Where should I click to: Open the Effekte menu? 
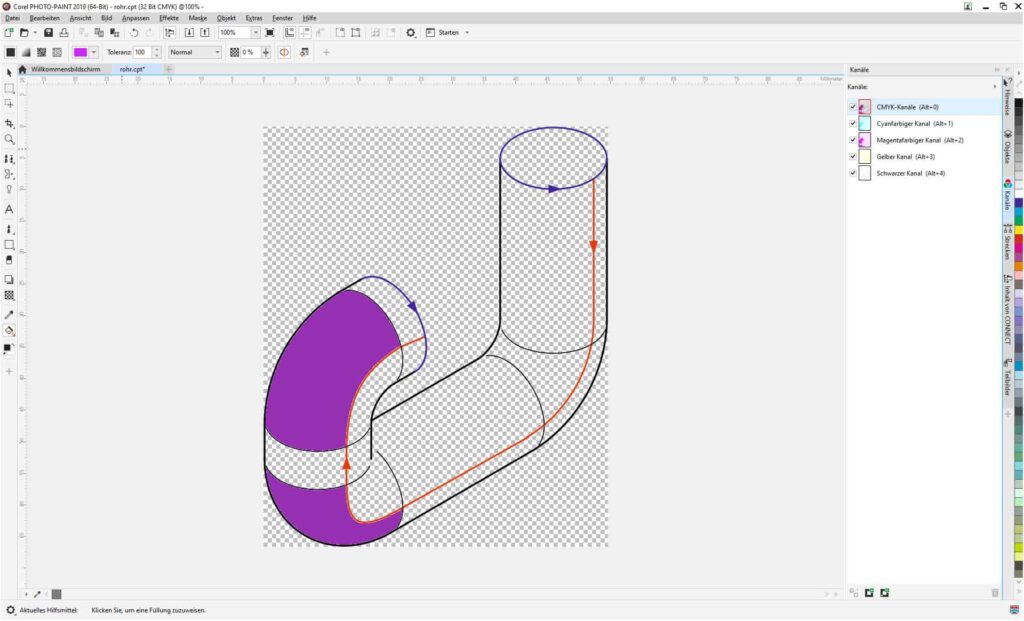click(169, 18)
